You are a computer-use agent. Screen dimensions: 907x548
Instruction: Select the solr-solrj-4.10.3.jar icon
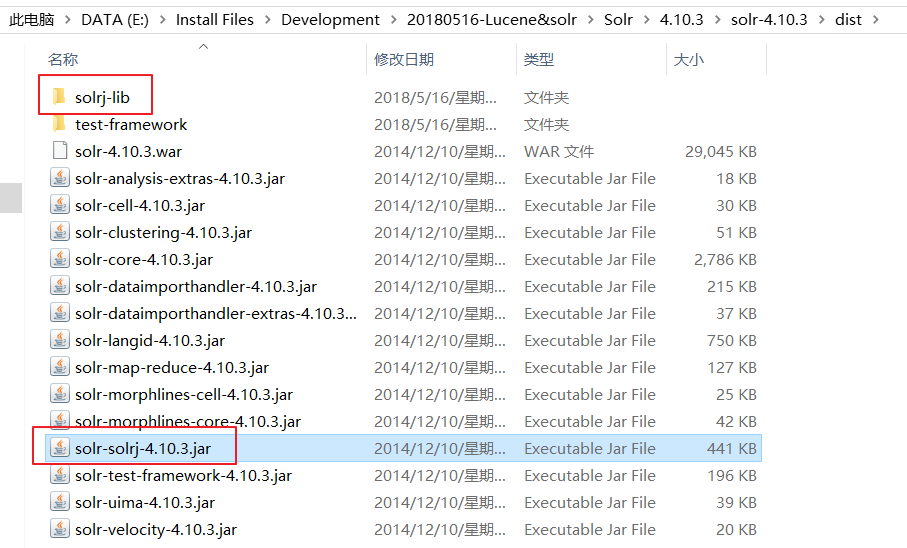pos(60,448)
